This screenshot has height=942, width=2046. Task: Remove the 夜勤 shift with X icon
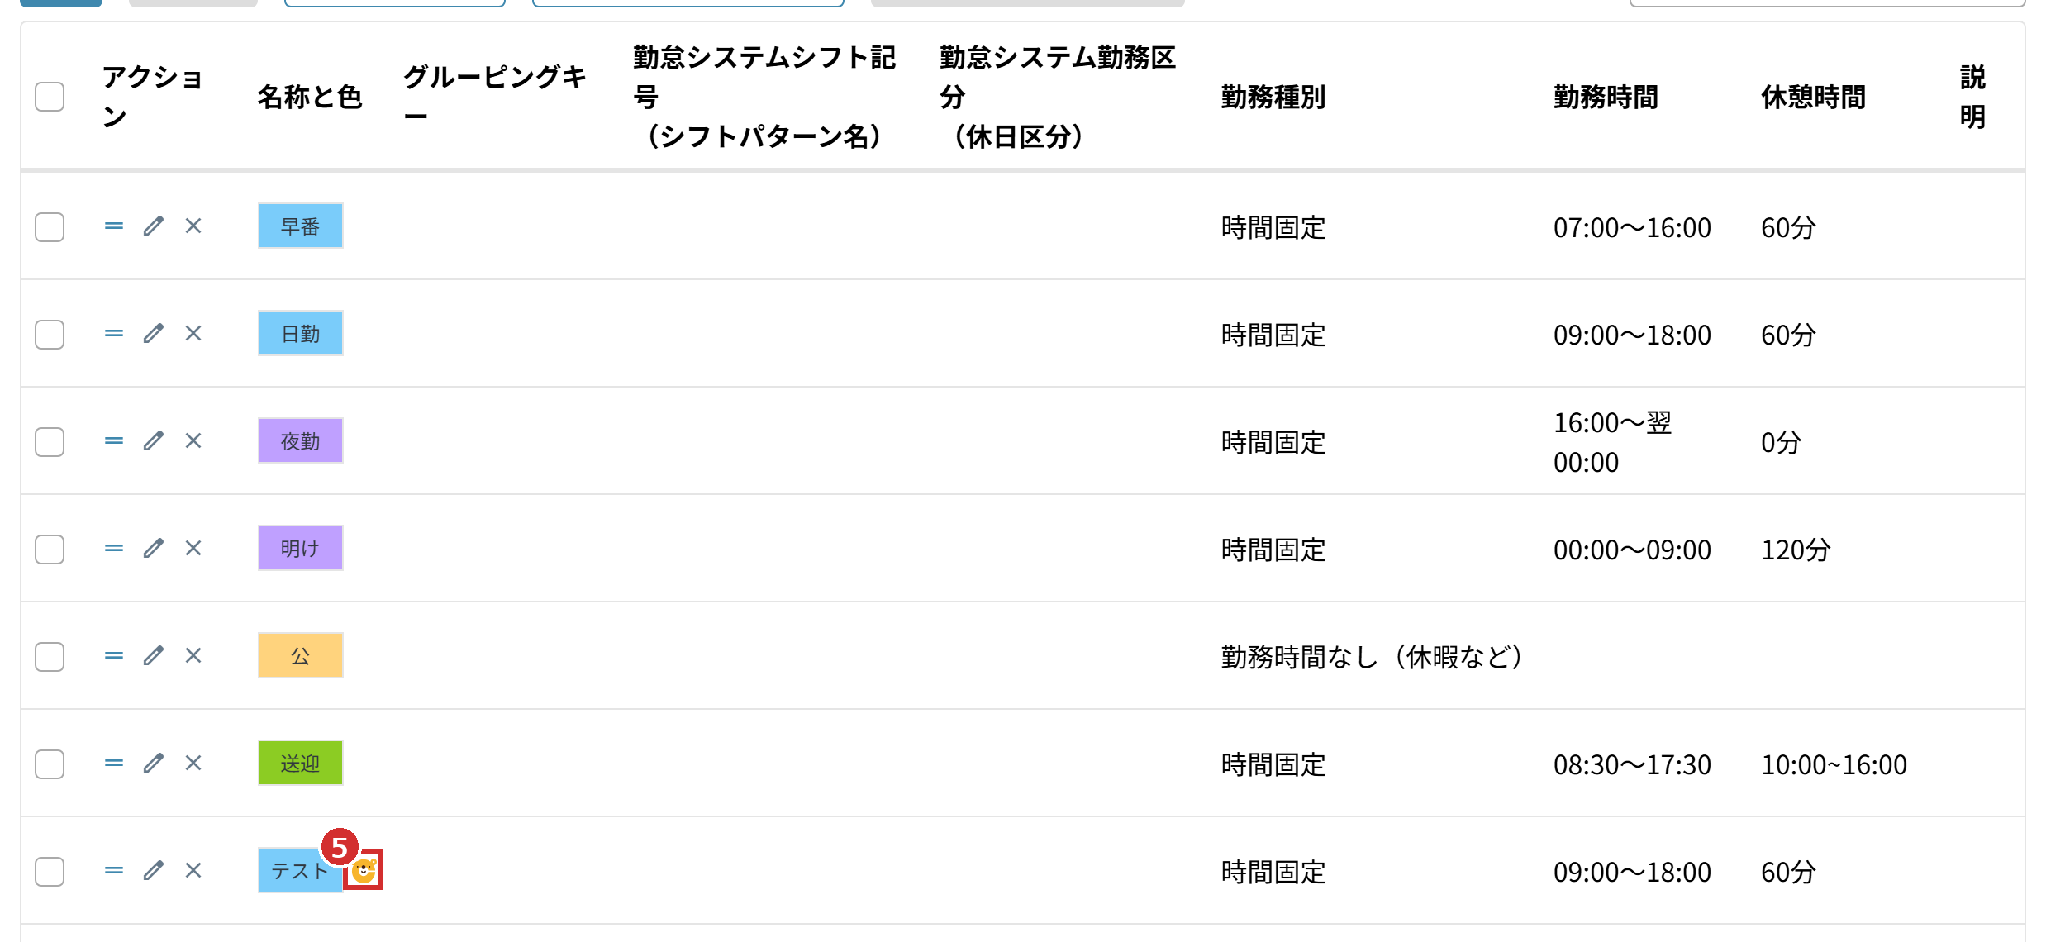[194, 441]
